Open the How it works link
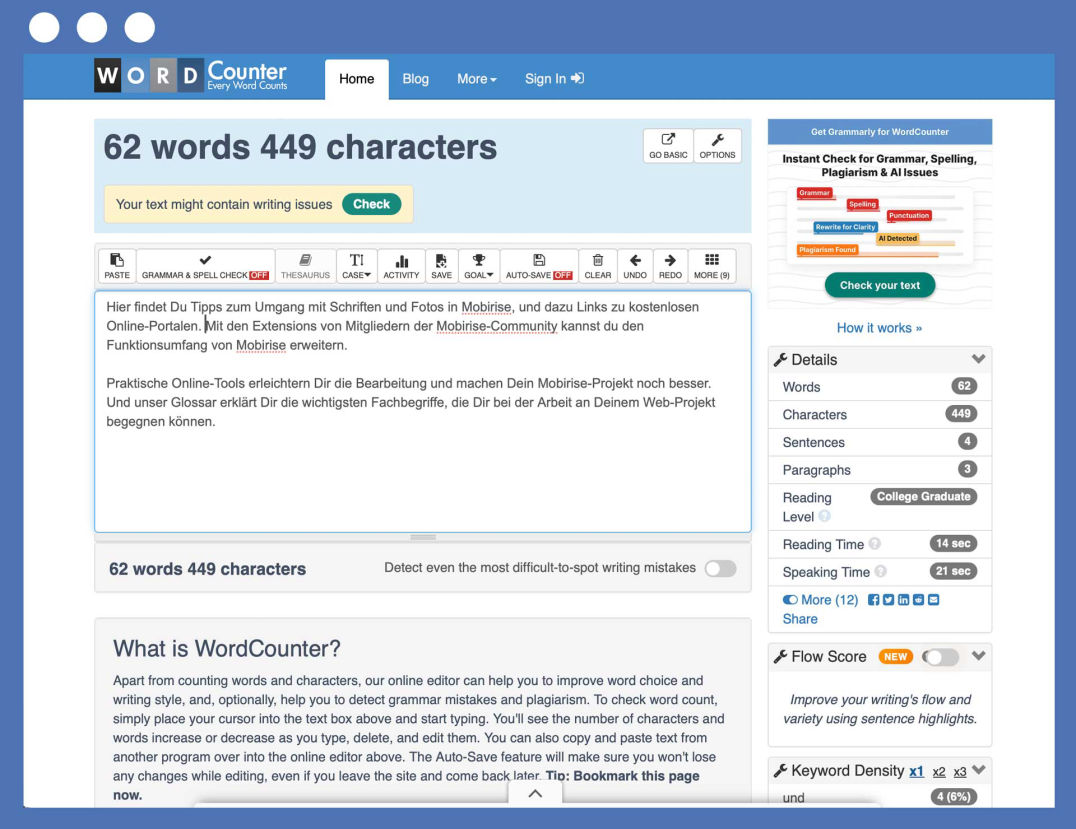1076x829 pixels. coord(879,328)
